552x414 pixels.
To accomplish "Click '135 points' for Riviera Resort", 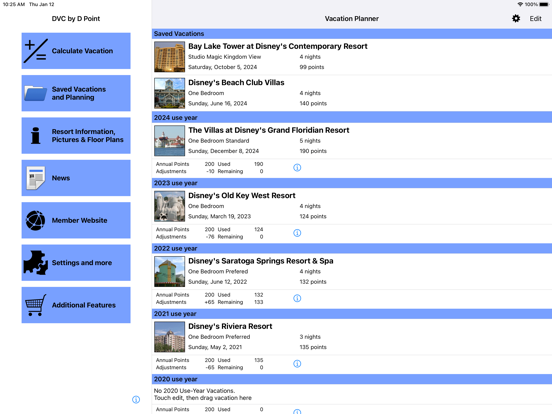I will 313,347.
